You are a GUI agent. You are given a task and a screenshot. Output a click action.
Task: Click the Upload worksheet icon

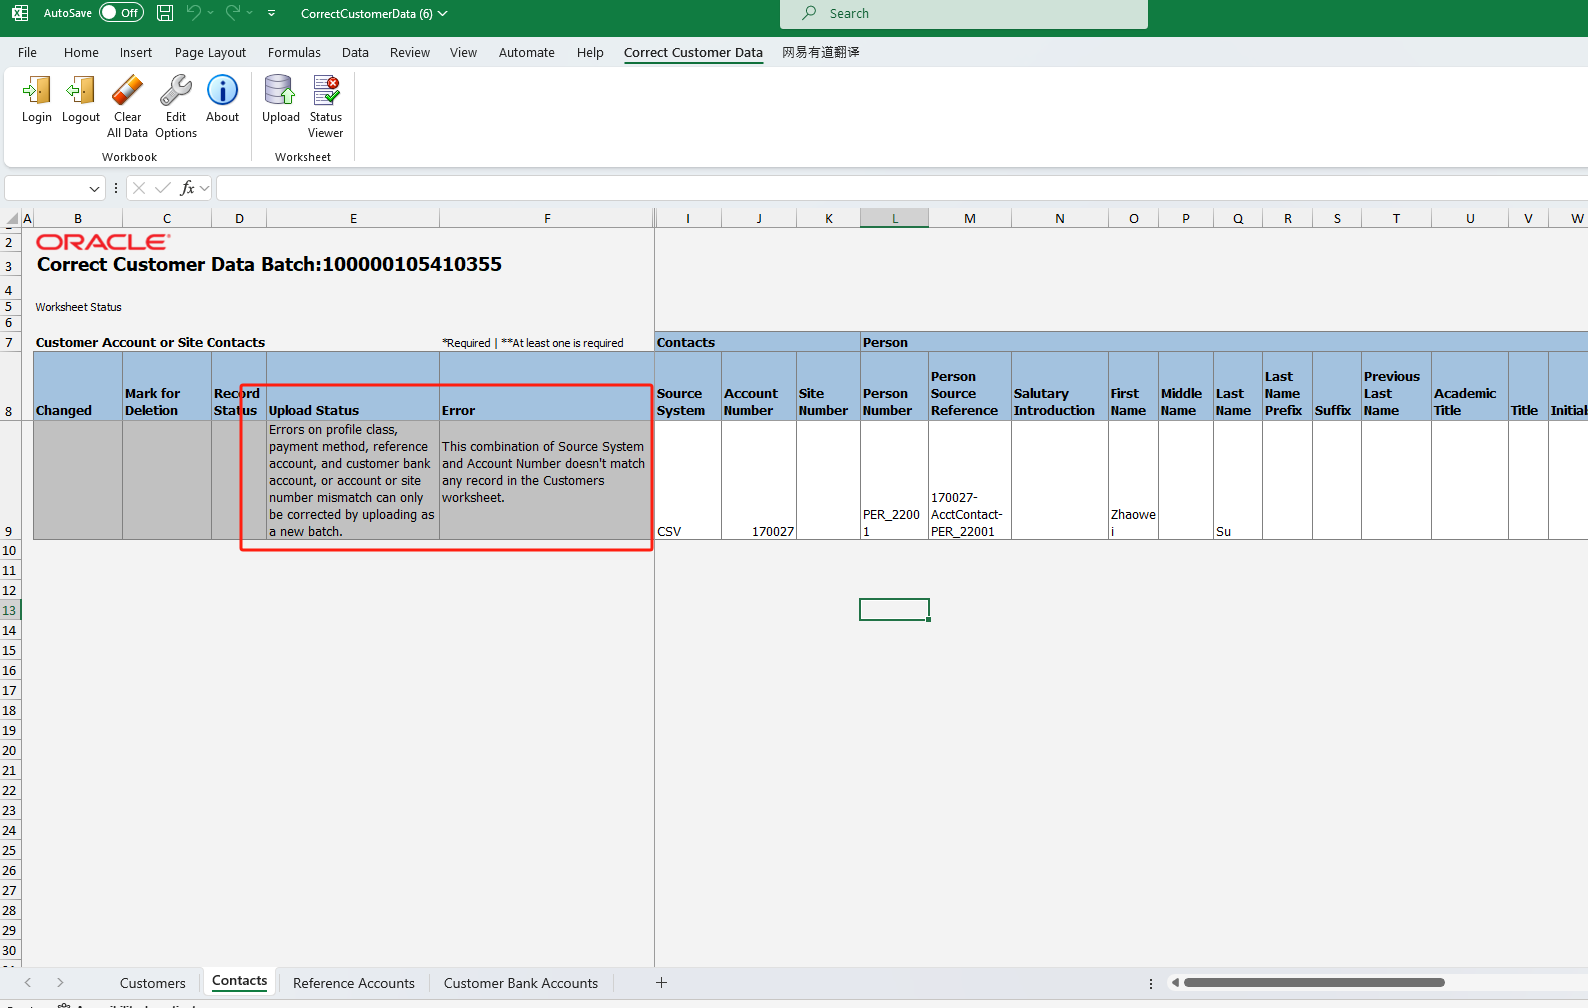[x=280, y=91]
